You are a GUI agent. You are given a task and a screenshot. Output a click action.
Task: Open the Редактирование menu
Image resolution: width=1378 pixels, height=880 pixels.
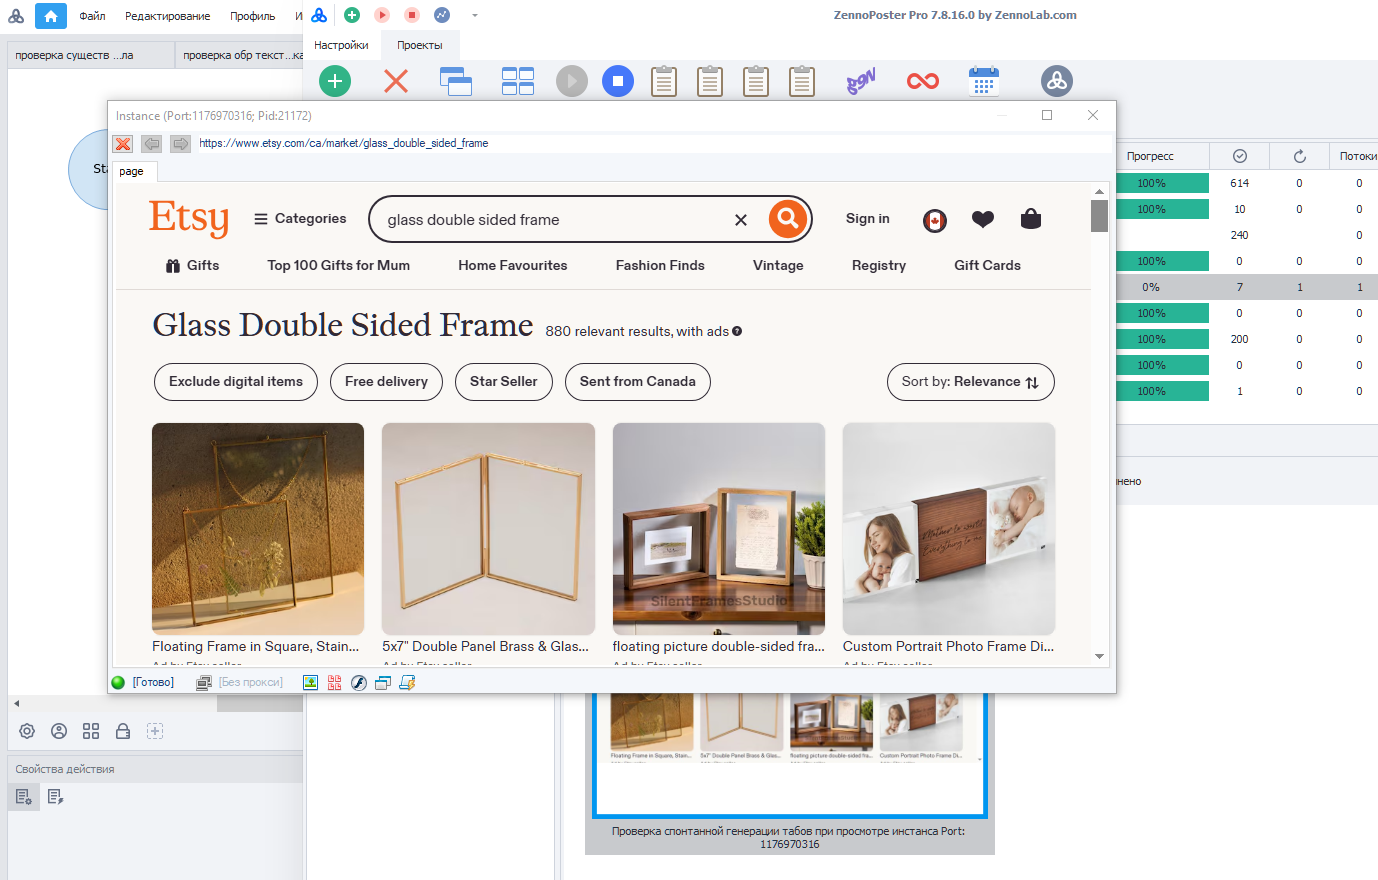coord(168,16)
